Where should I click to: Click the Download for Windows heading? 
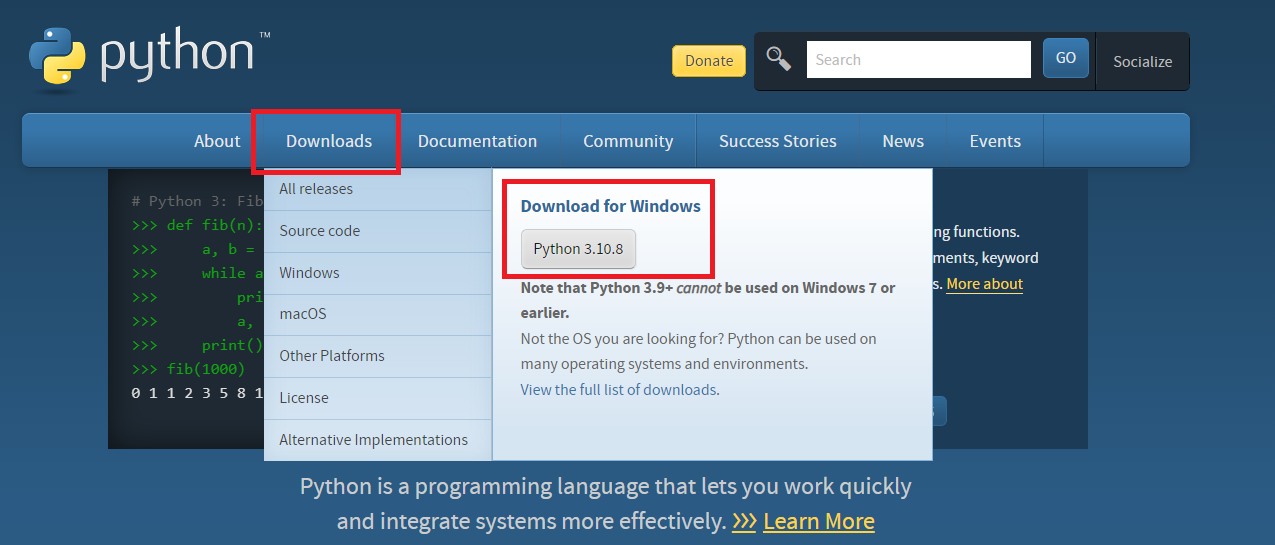[610, 206]
